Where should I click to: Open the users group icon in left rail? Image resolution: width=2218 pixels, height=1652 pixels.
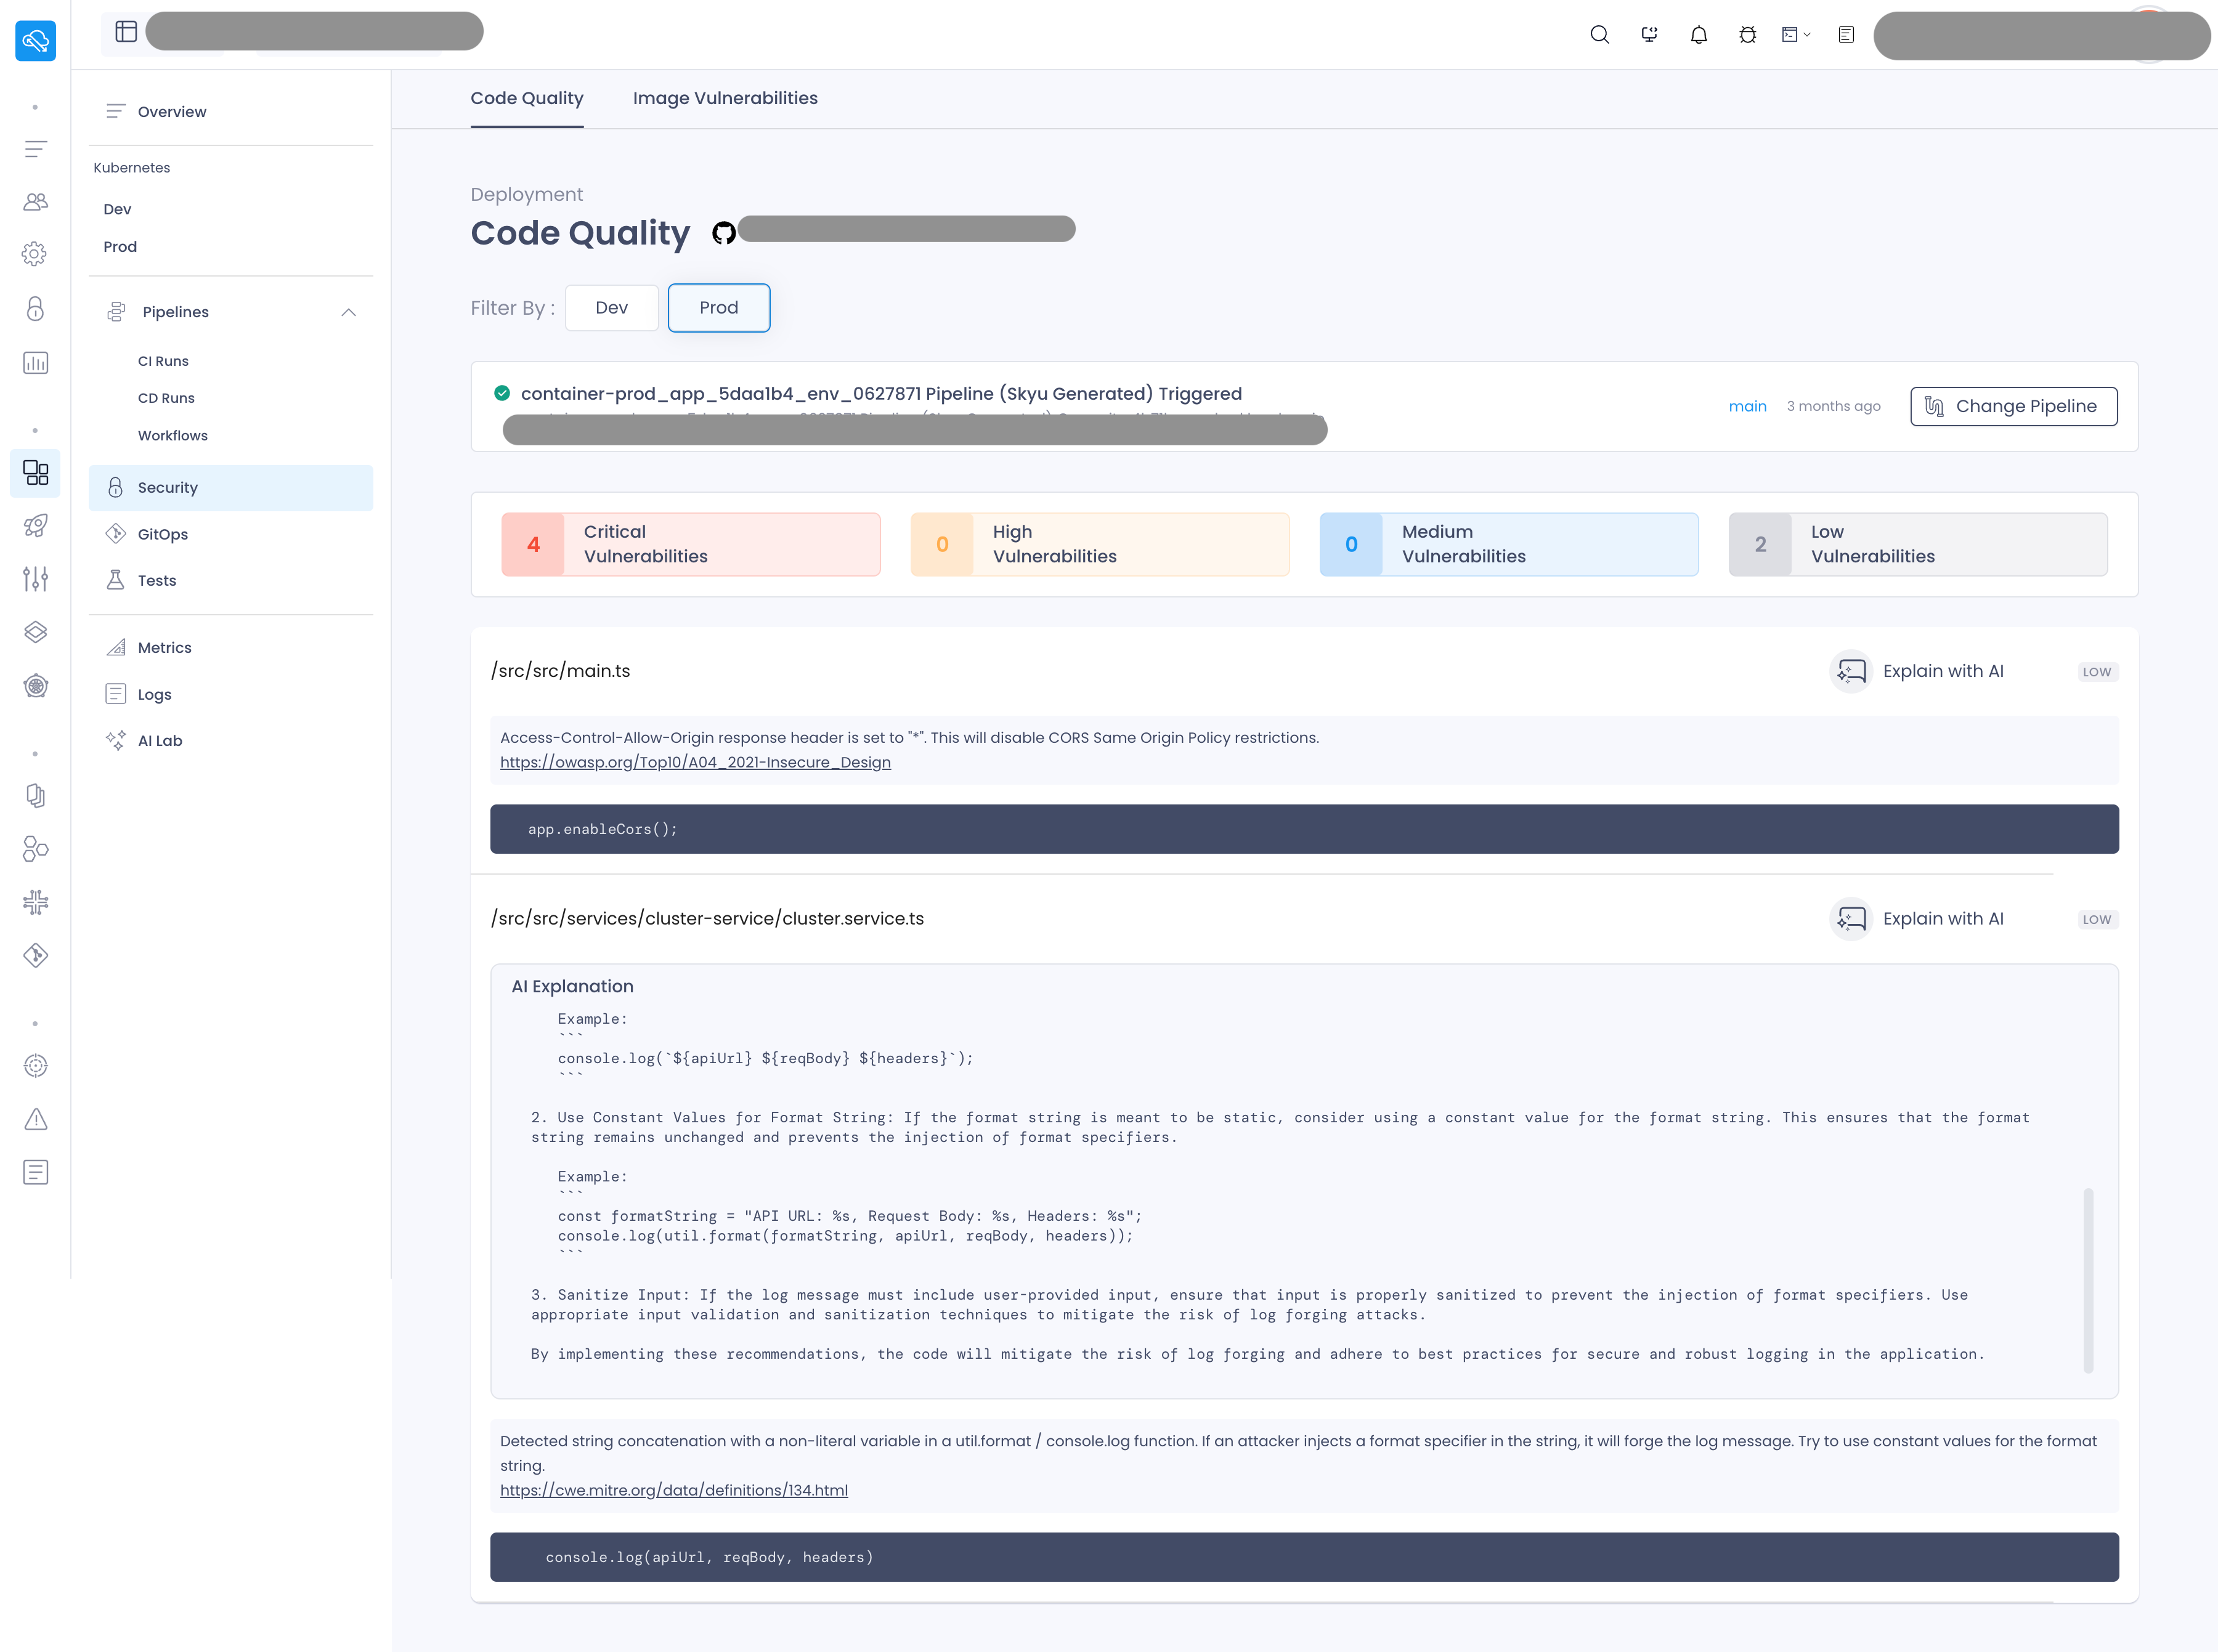[36, 202]
